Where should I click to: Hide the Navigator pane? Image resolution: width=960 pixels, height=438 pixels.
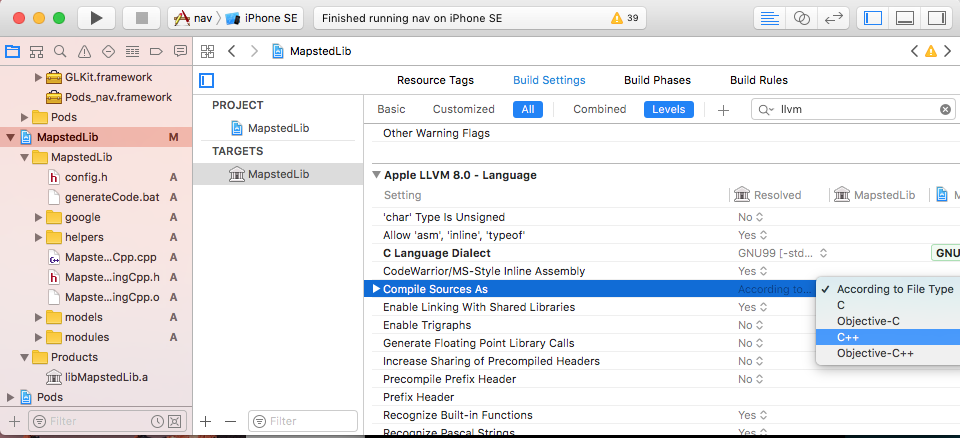[x=872, y=18]
